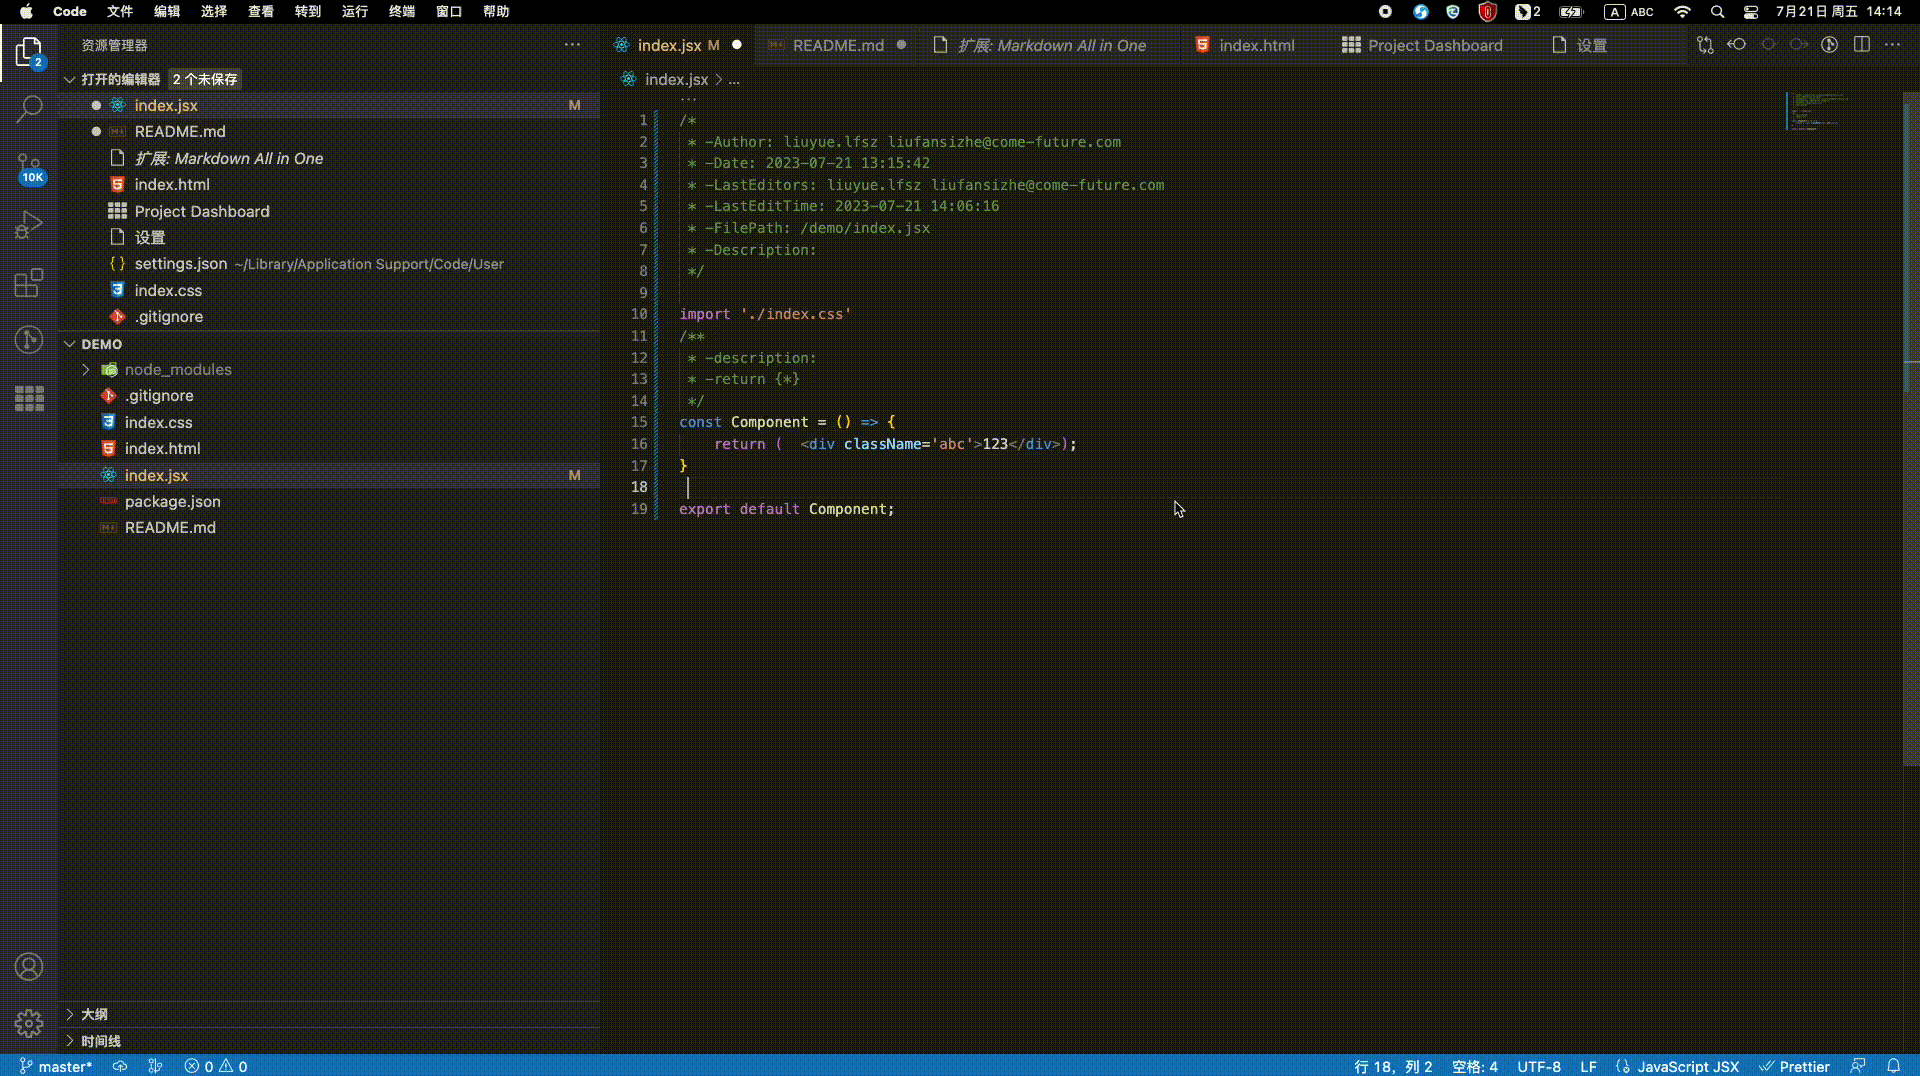Open the Search view in activity bar
Screen dimensions: 1920x1076
pos(29,108)
